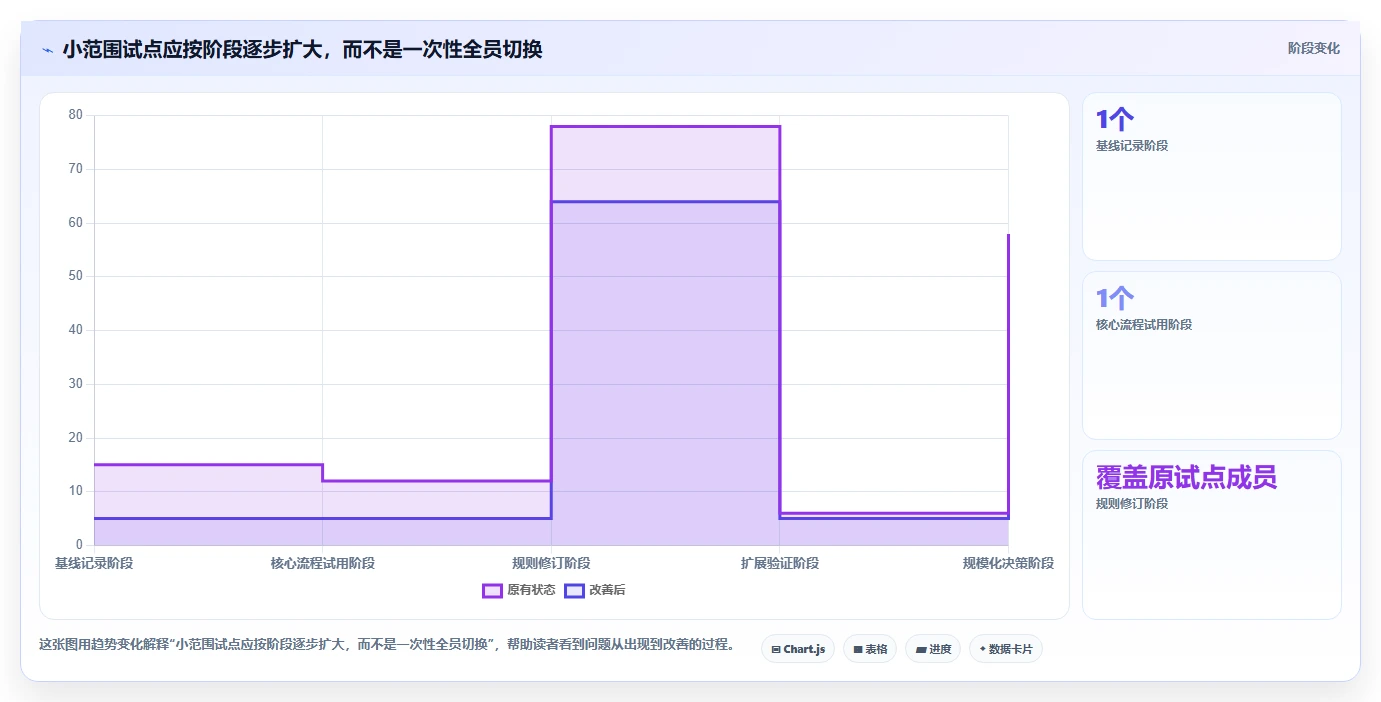Click the trend icon beside the title
This screenshot has width=1381, height=702.
click(47, 50)
